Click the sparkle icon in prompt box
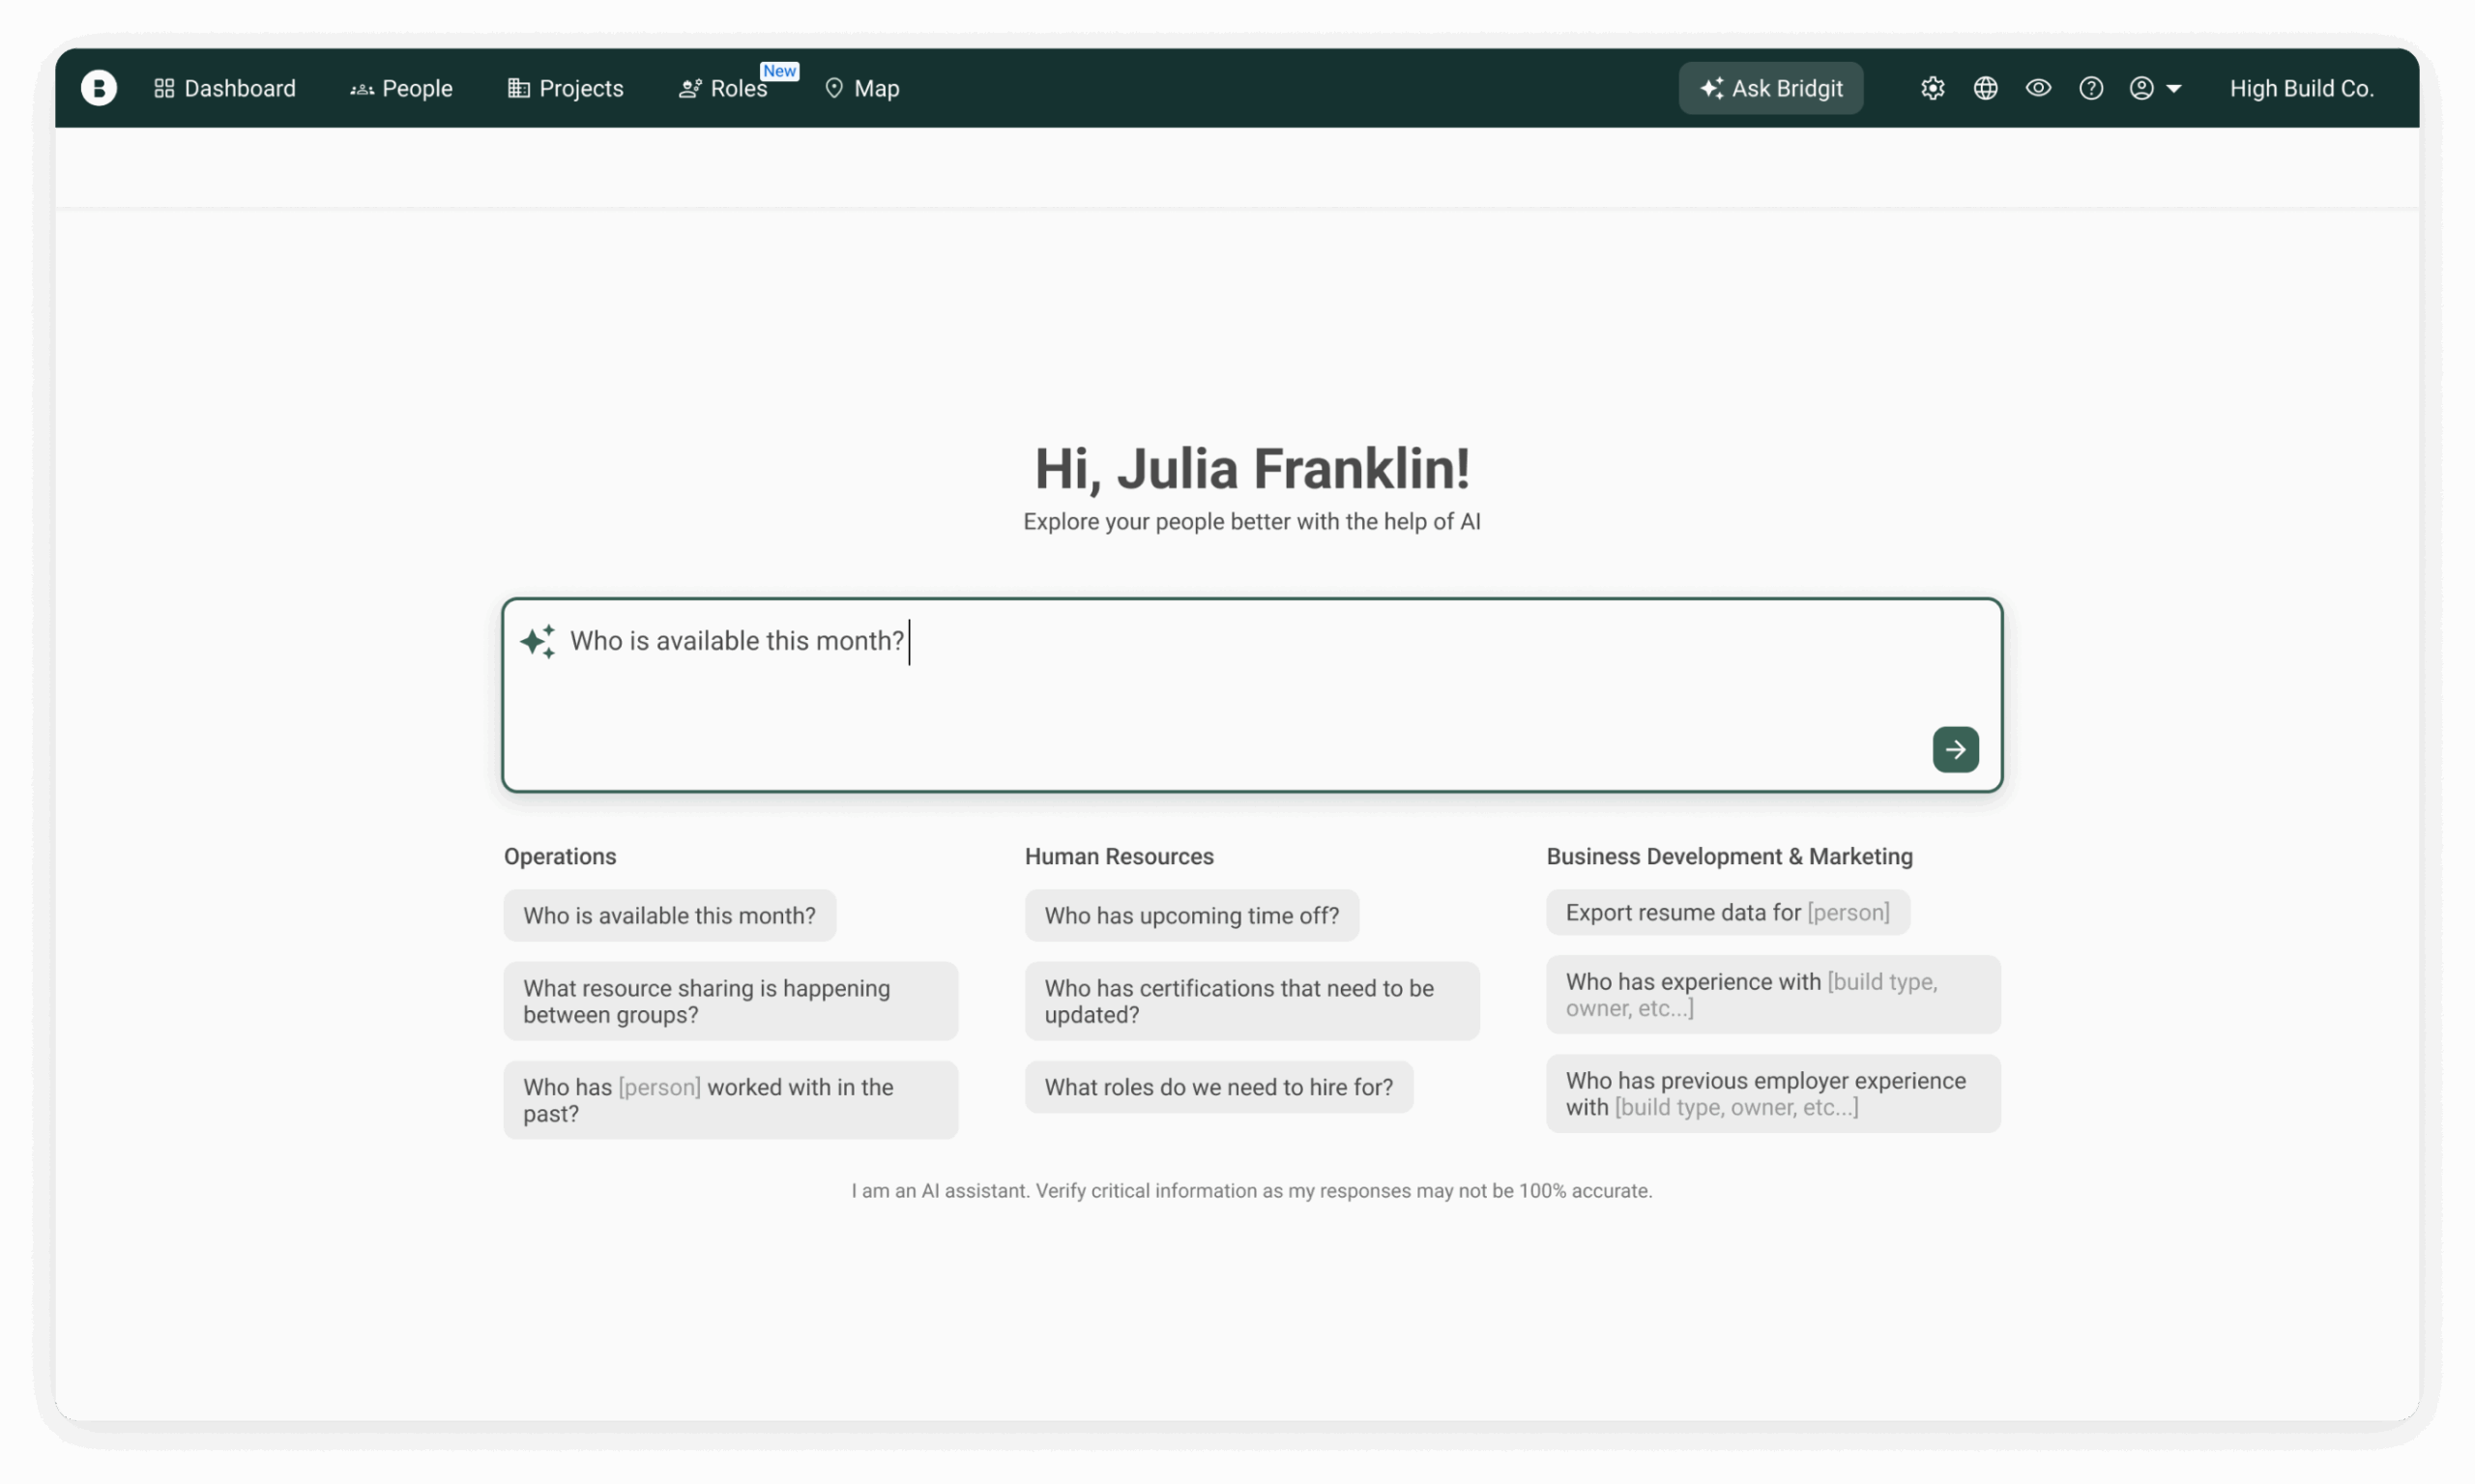 (538, 641)
